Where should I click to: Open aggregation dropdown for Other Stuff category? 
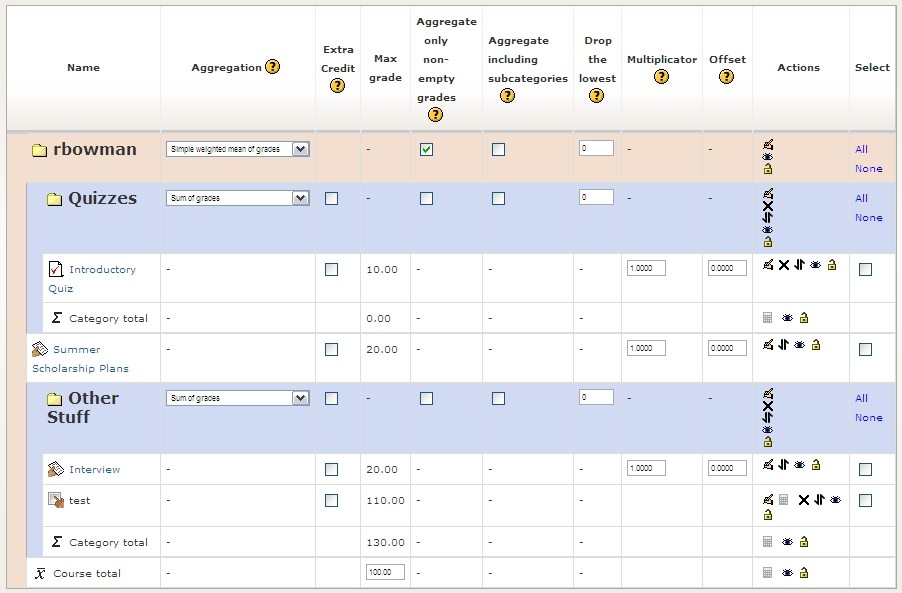coord(238,398)
